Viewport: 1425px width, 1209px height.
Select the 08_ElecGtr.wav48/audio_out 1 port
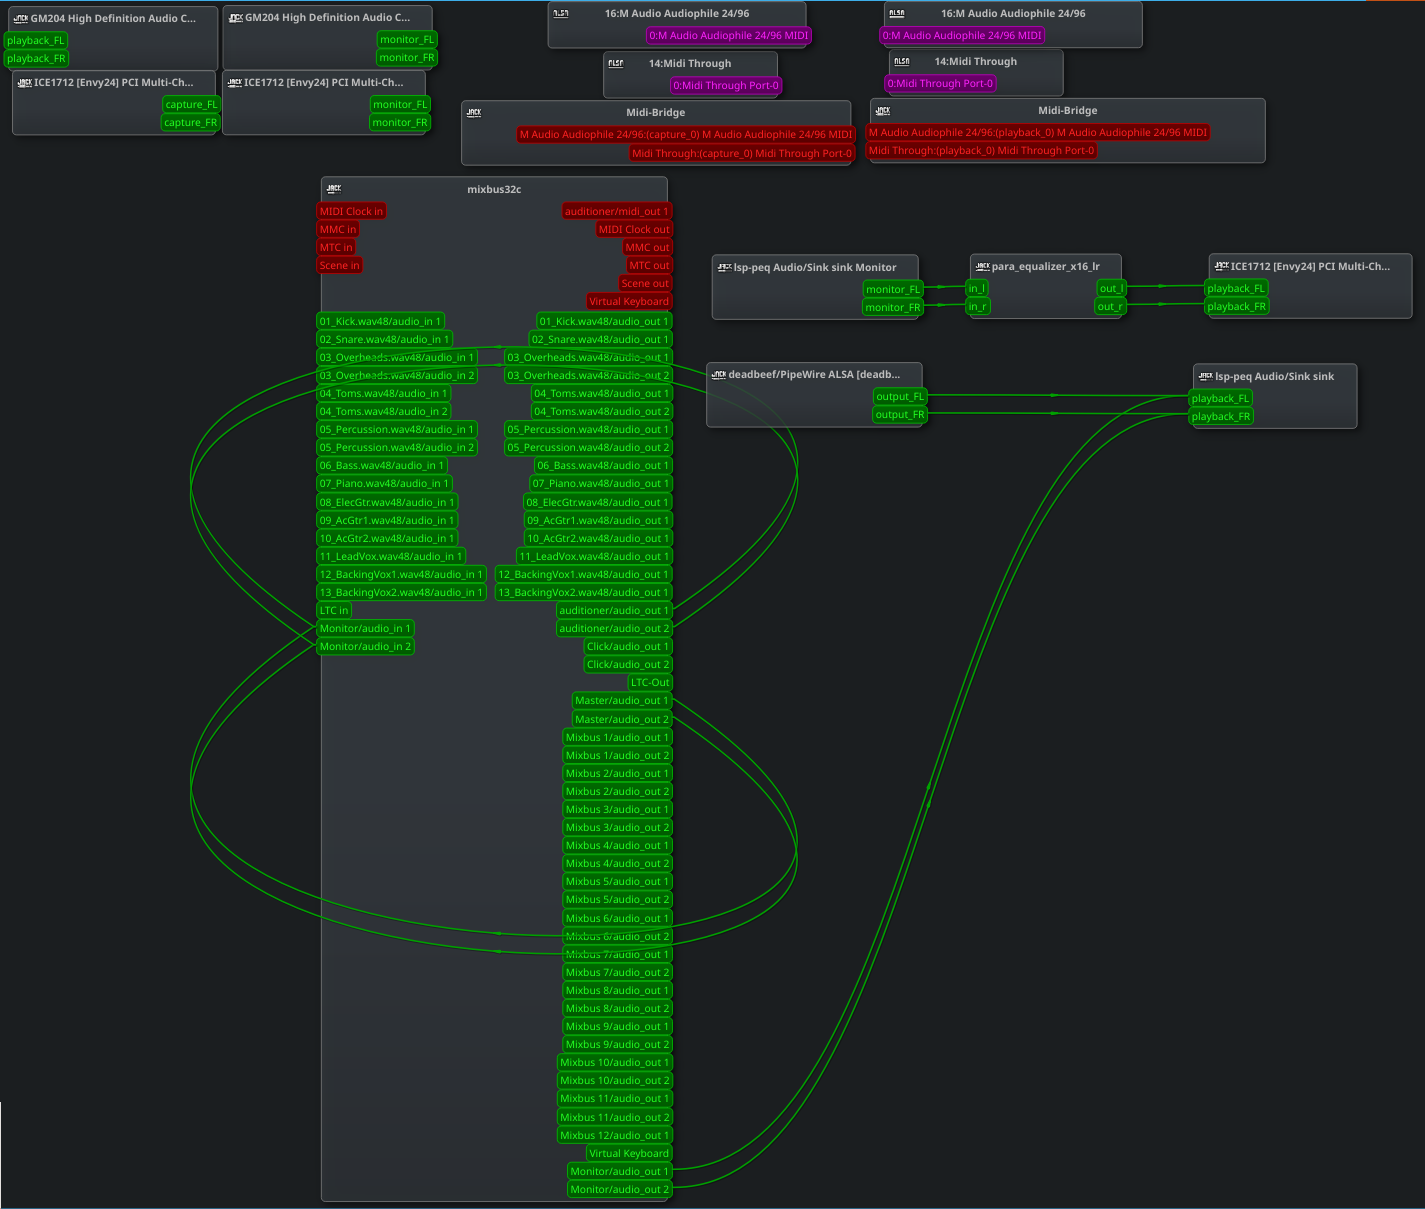(x=598, y=502)
